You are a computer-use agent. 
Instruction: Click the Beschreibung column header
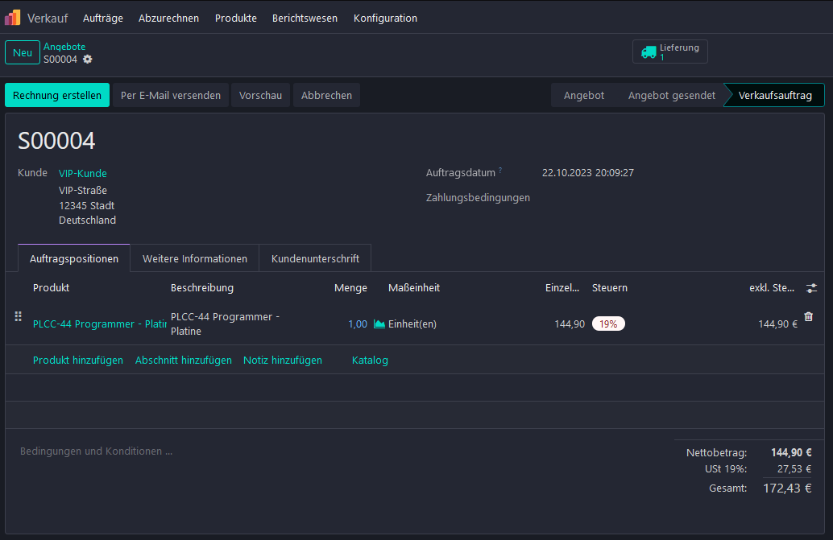(x=202, y=288)
